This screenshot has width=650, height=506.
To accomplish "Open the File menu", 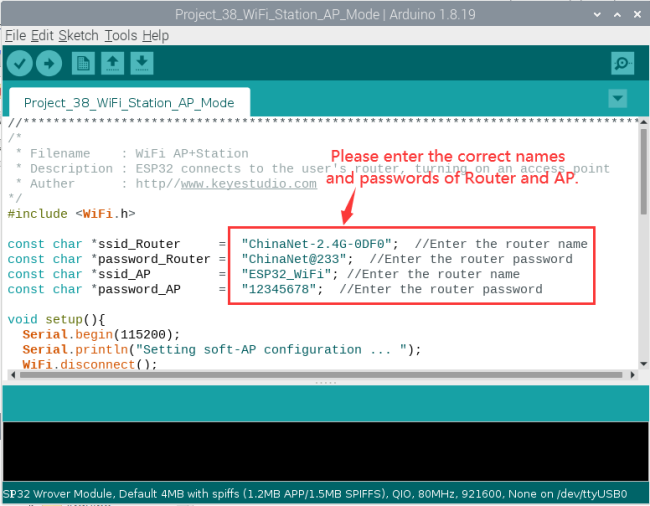I will [x=15, y=36].
